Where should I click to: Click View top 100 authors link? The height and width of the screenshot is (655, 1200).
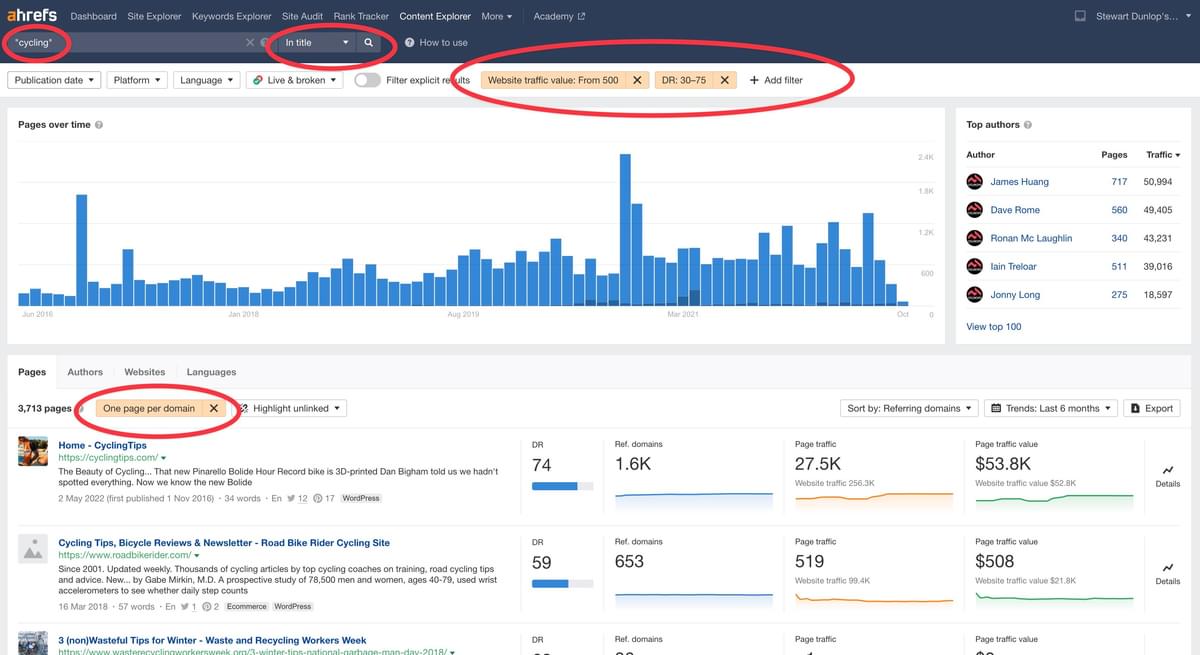tap(993, 327)
